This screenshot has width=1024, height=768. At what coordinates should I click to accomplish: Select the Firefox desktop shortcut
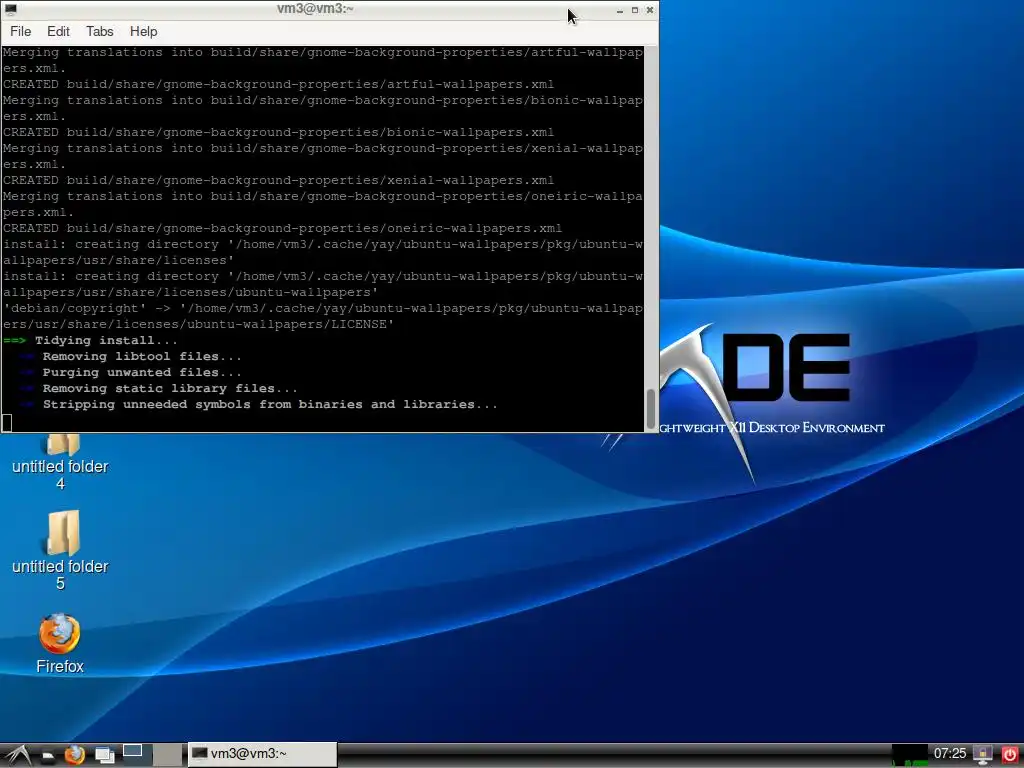tap(59, 643)
